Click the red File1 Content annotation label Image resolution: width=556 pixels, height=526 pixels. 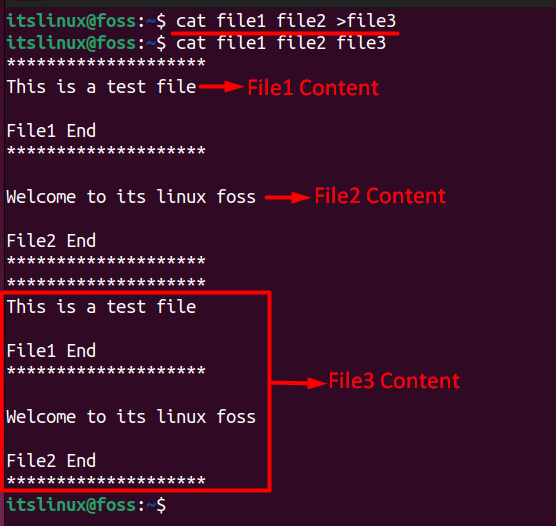coord(313,88)
